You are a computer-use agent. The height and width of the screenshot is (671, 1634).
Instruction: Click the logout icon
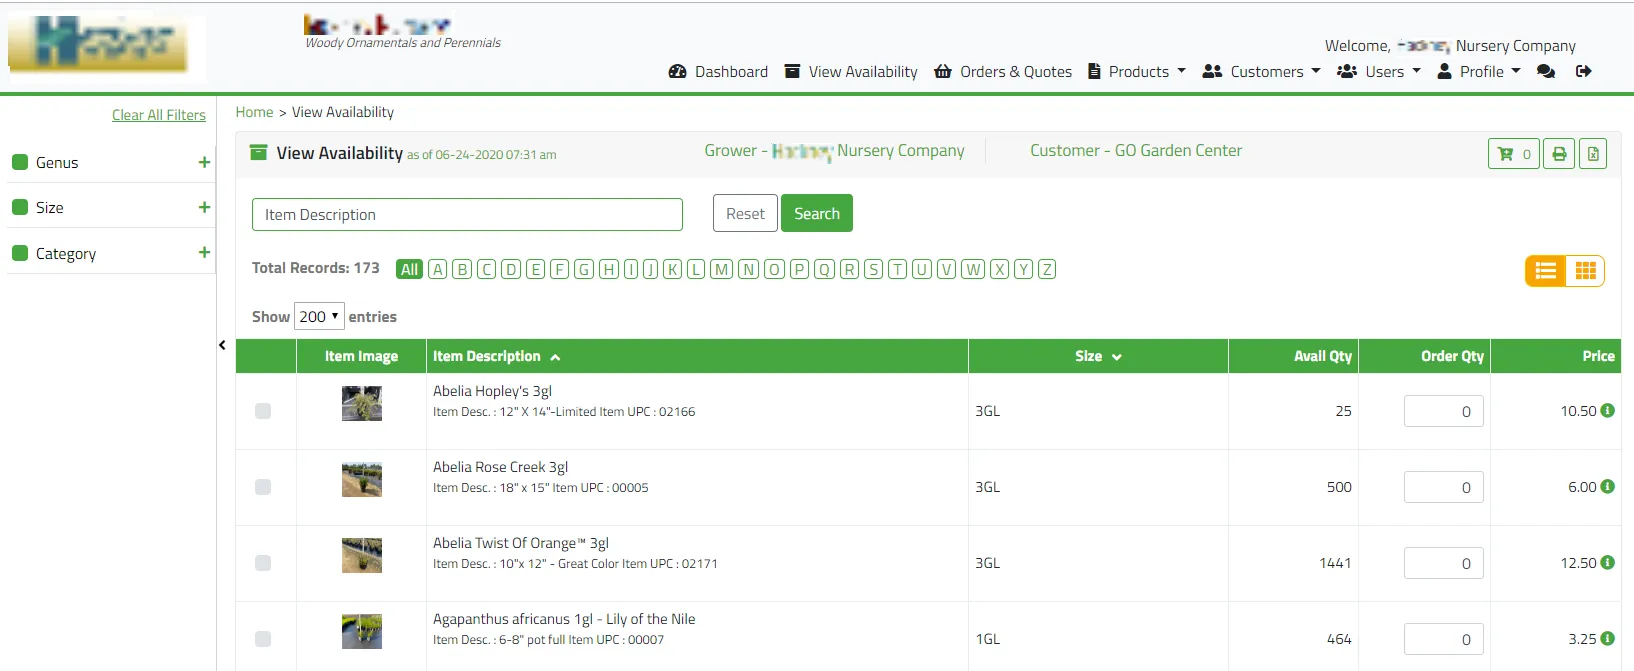(x=1584, y=72)
